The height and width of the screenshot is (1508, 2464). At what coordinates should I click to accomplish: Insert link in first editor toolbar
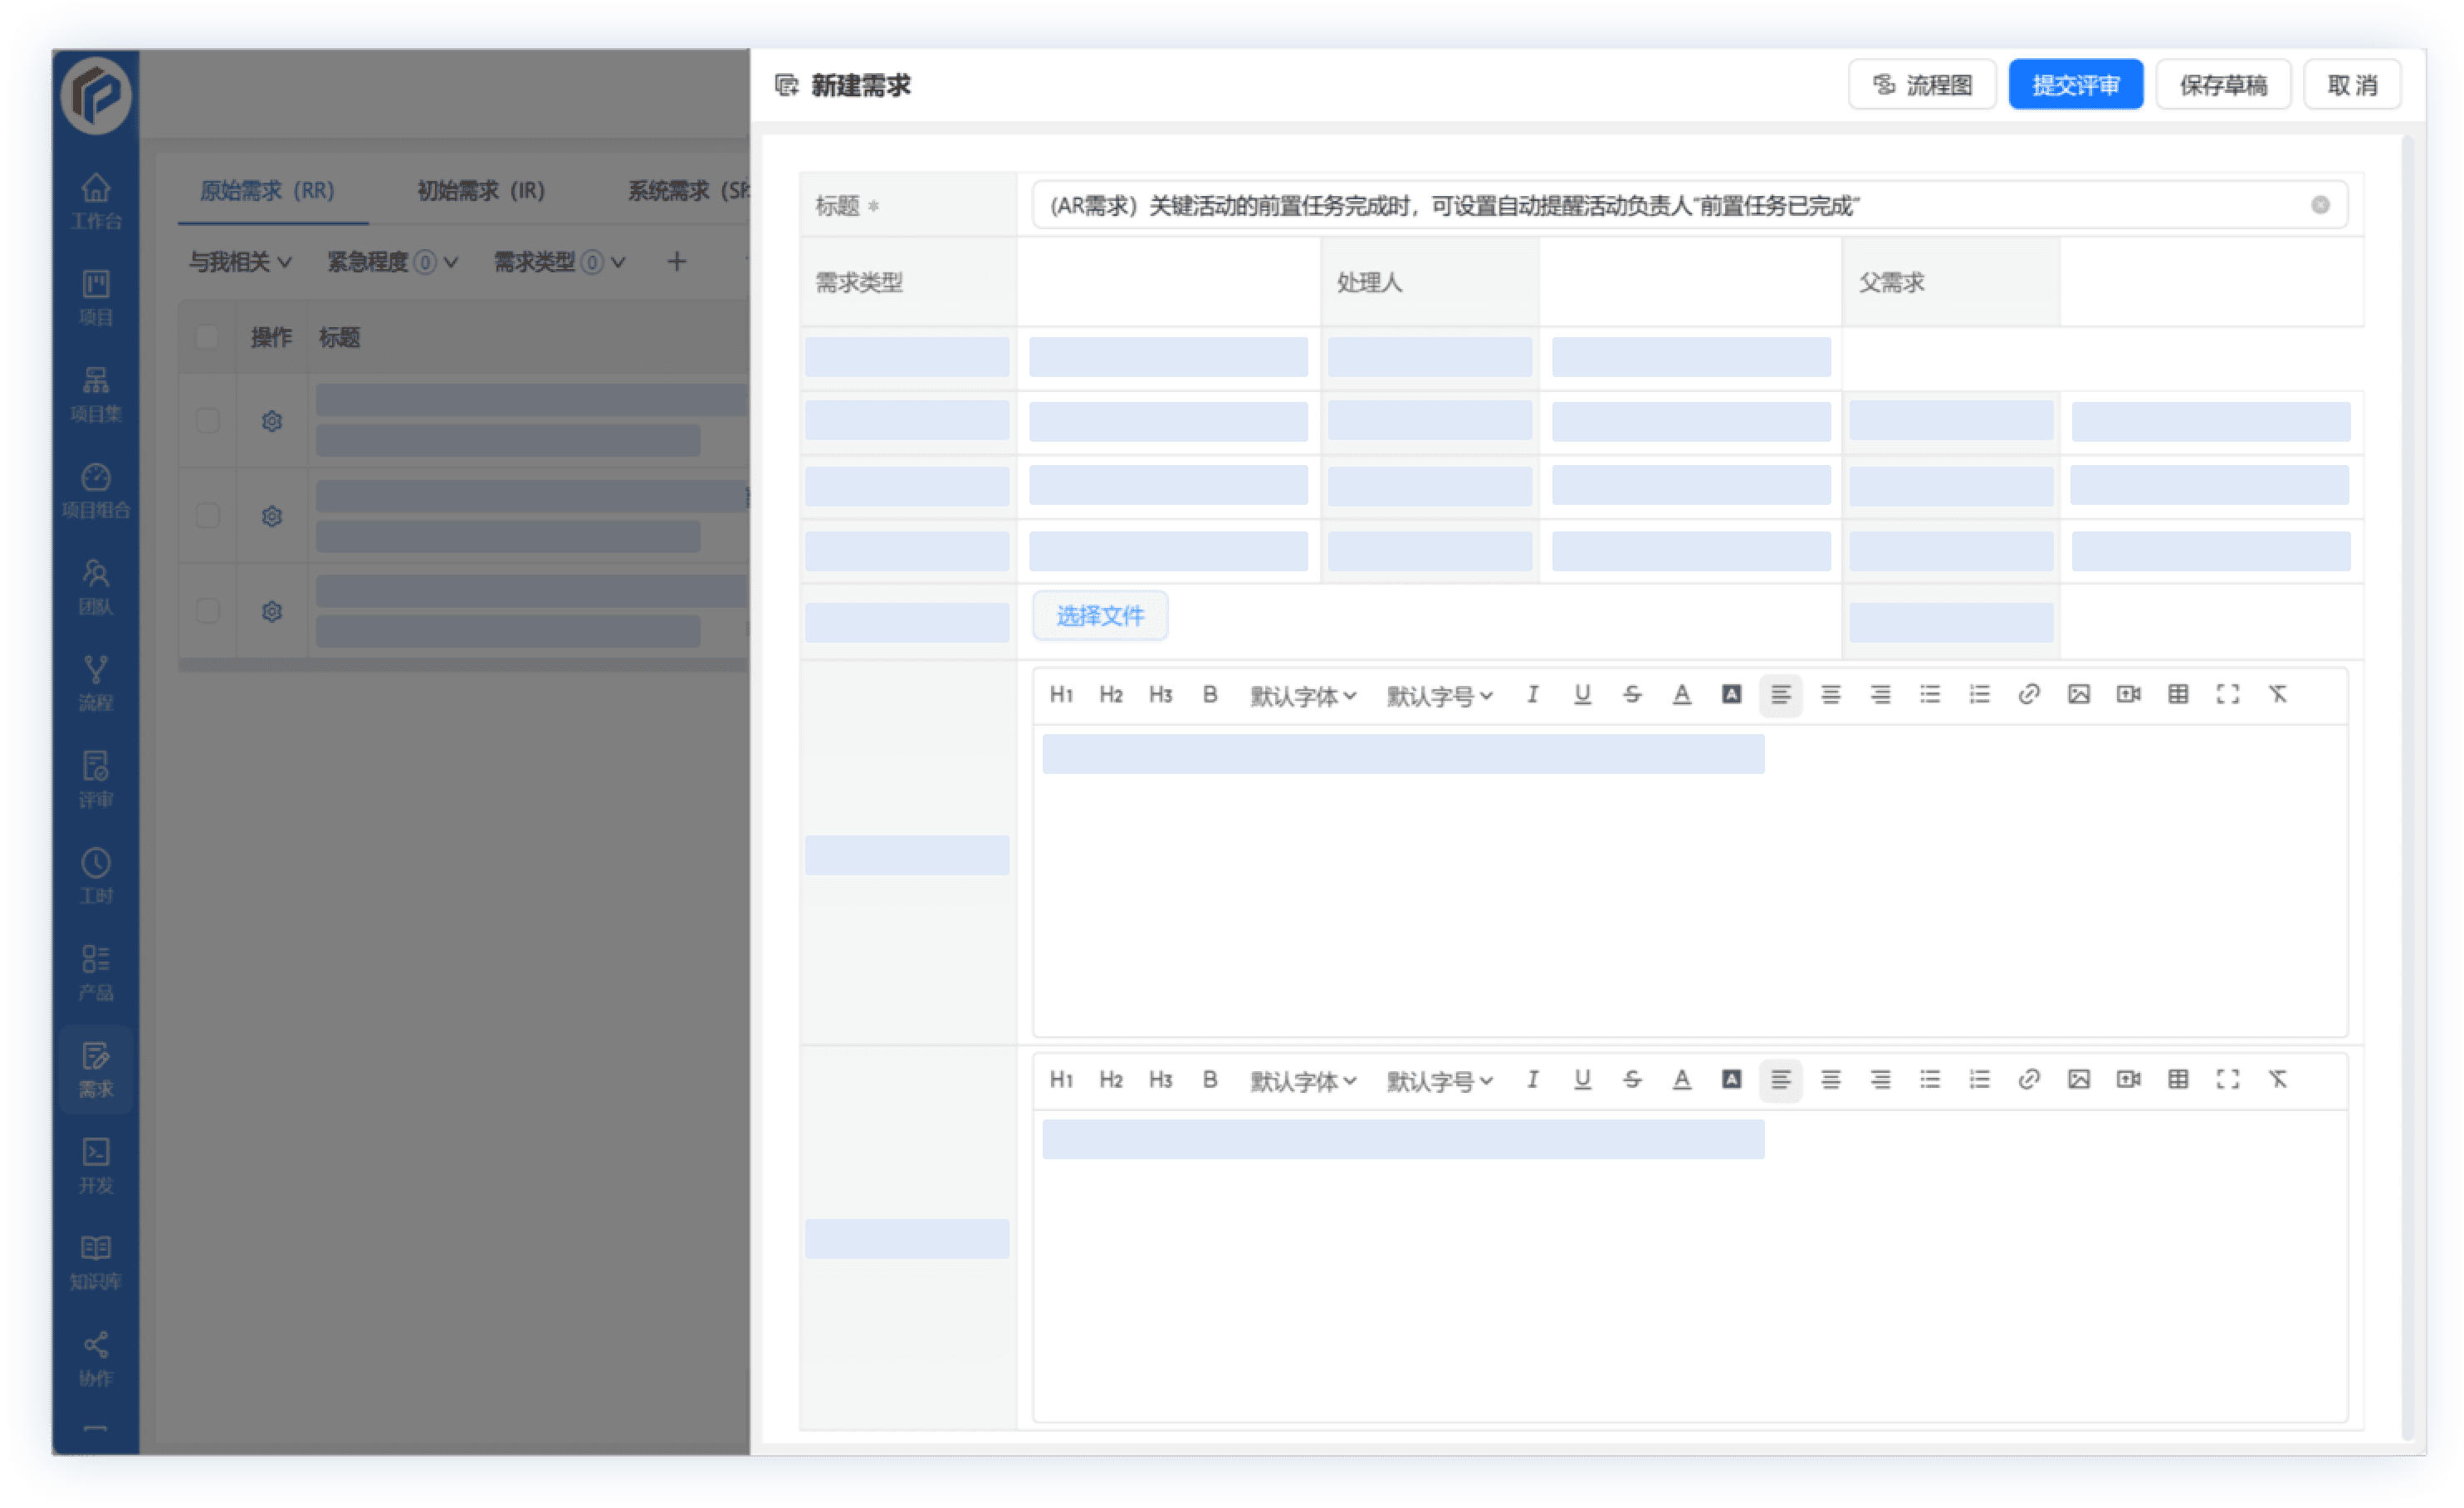coord(2029,694)
